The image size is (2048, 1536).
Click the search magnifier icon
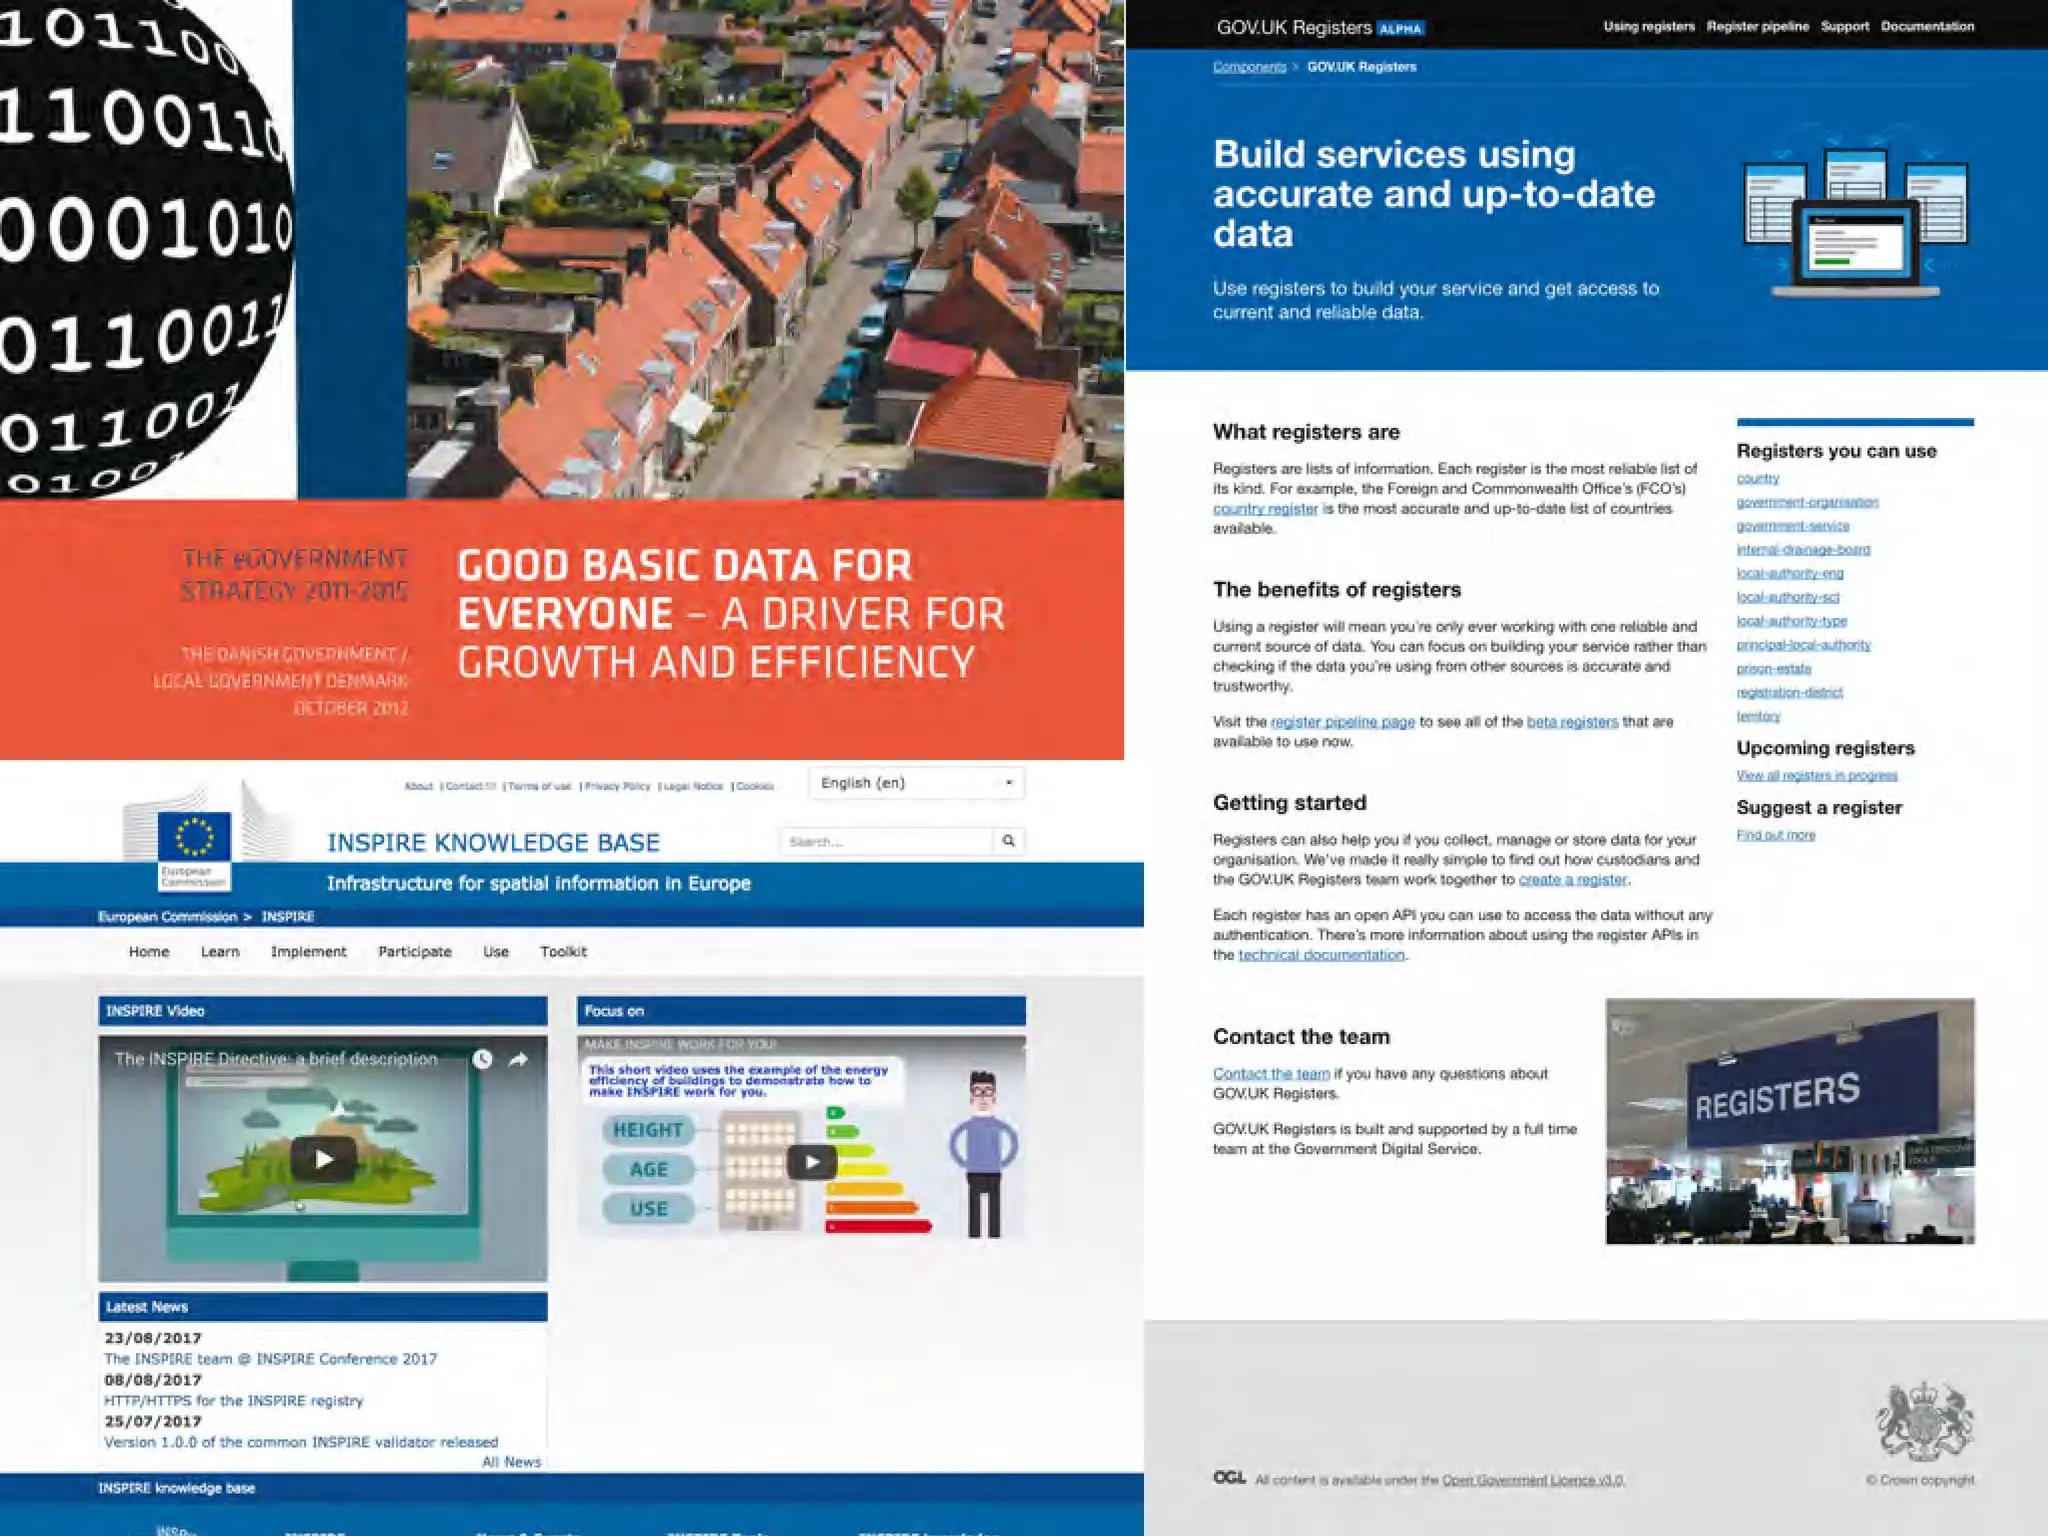click(1008, 841)
